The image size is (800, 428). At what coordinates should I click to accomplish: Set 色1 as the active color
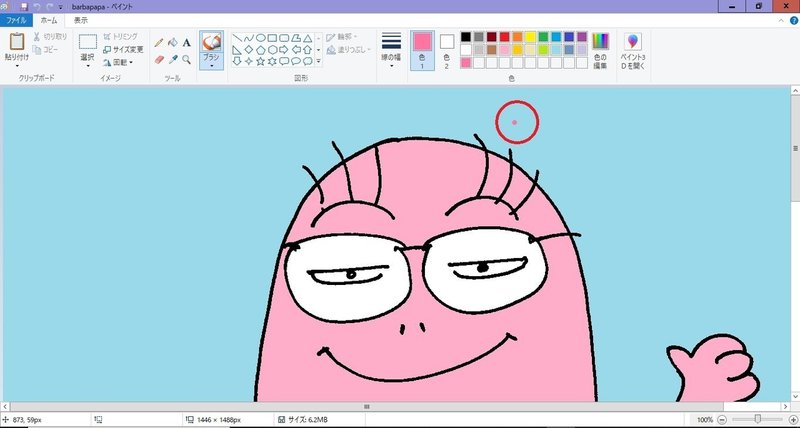click(x=422, y=47)
